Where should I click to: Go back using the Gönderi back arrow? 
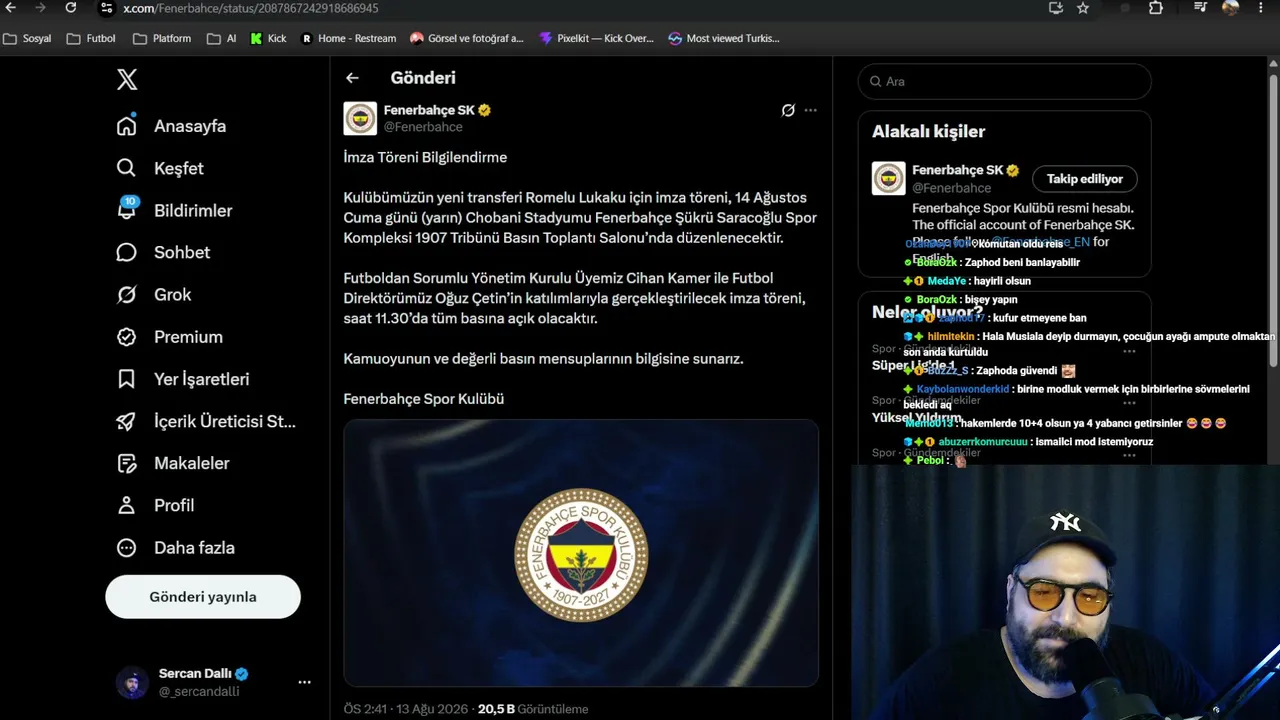click(352, 78)
